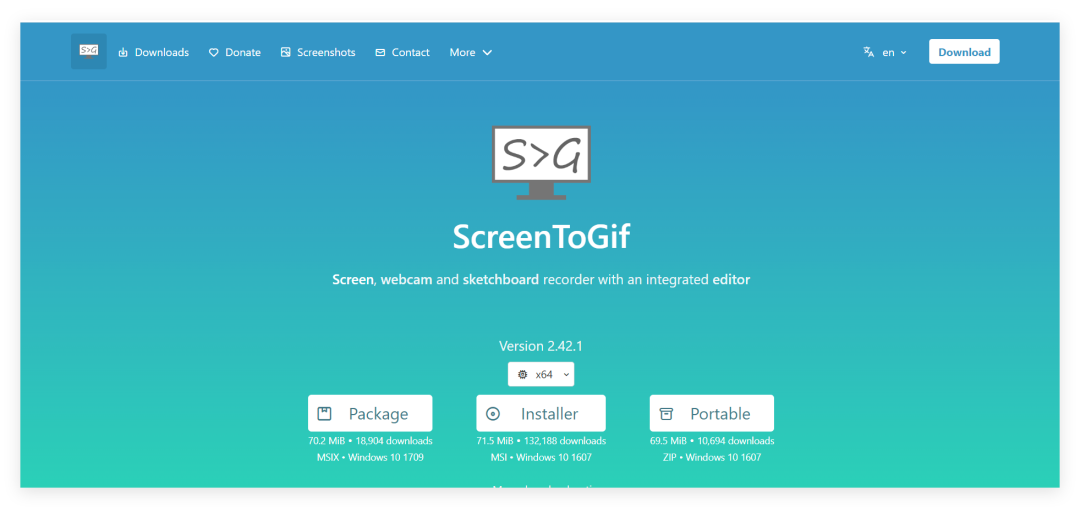Click the MSI • Windows 10 1607 text
This screenshot has width=1080, height=508.
[541, 457]
